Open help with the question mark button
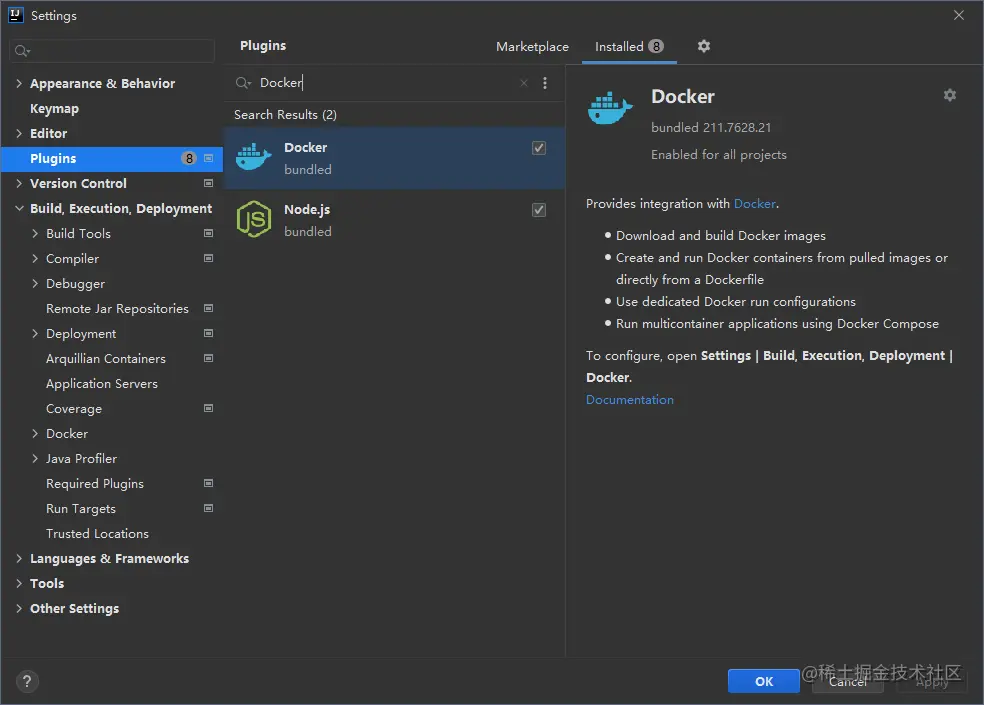The height and width of the screenshot is (705, 984). pyautogui.click(x=27, y=681)
